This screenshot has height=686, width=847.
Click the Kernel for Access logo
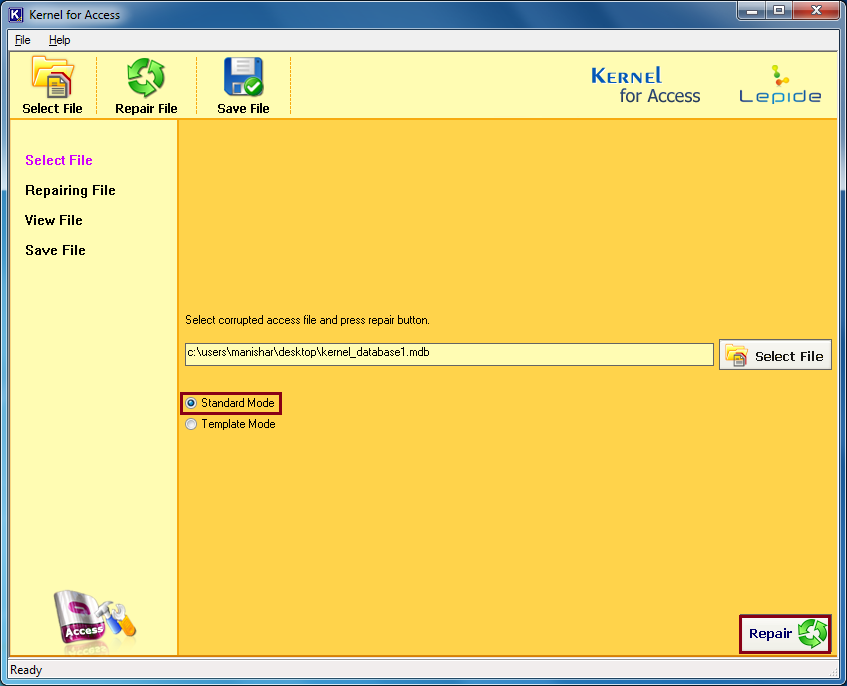pos(646,85)
